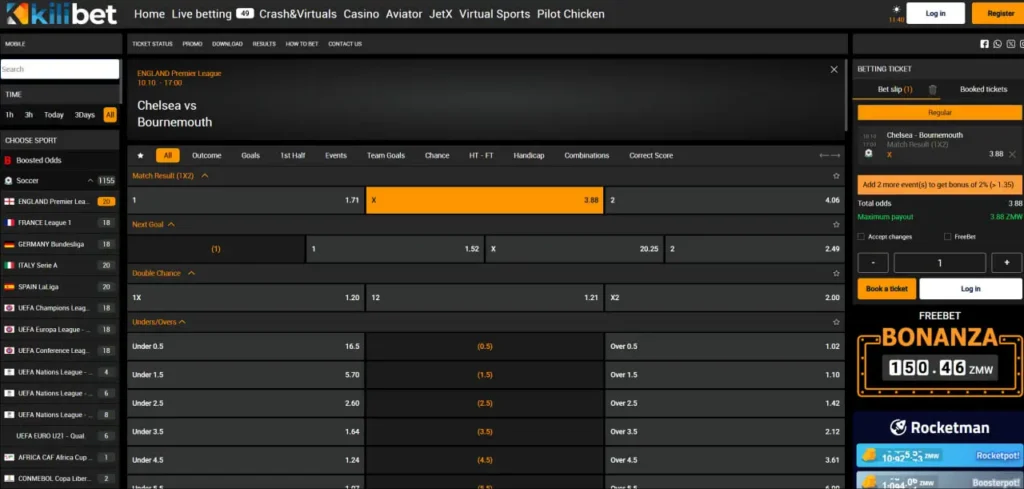Open the Goals market tab
This screenshot has height=489, width=1024.
tap(250, 155)
